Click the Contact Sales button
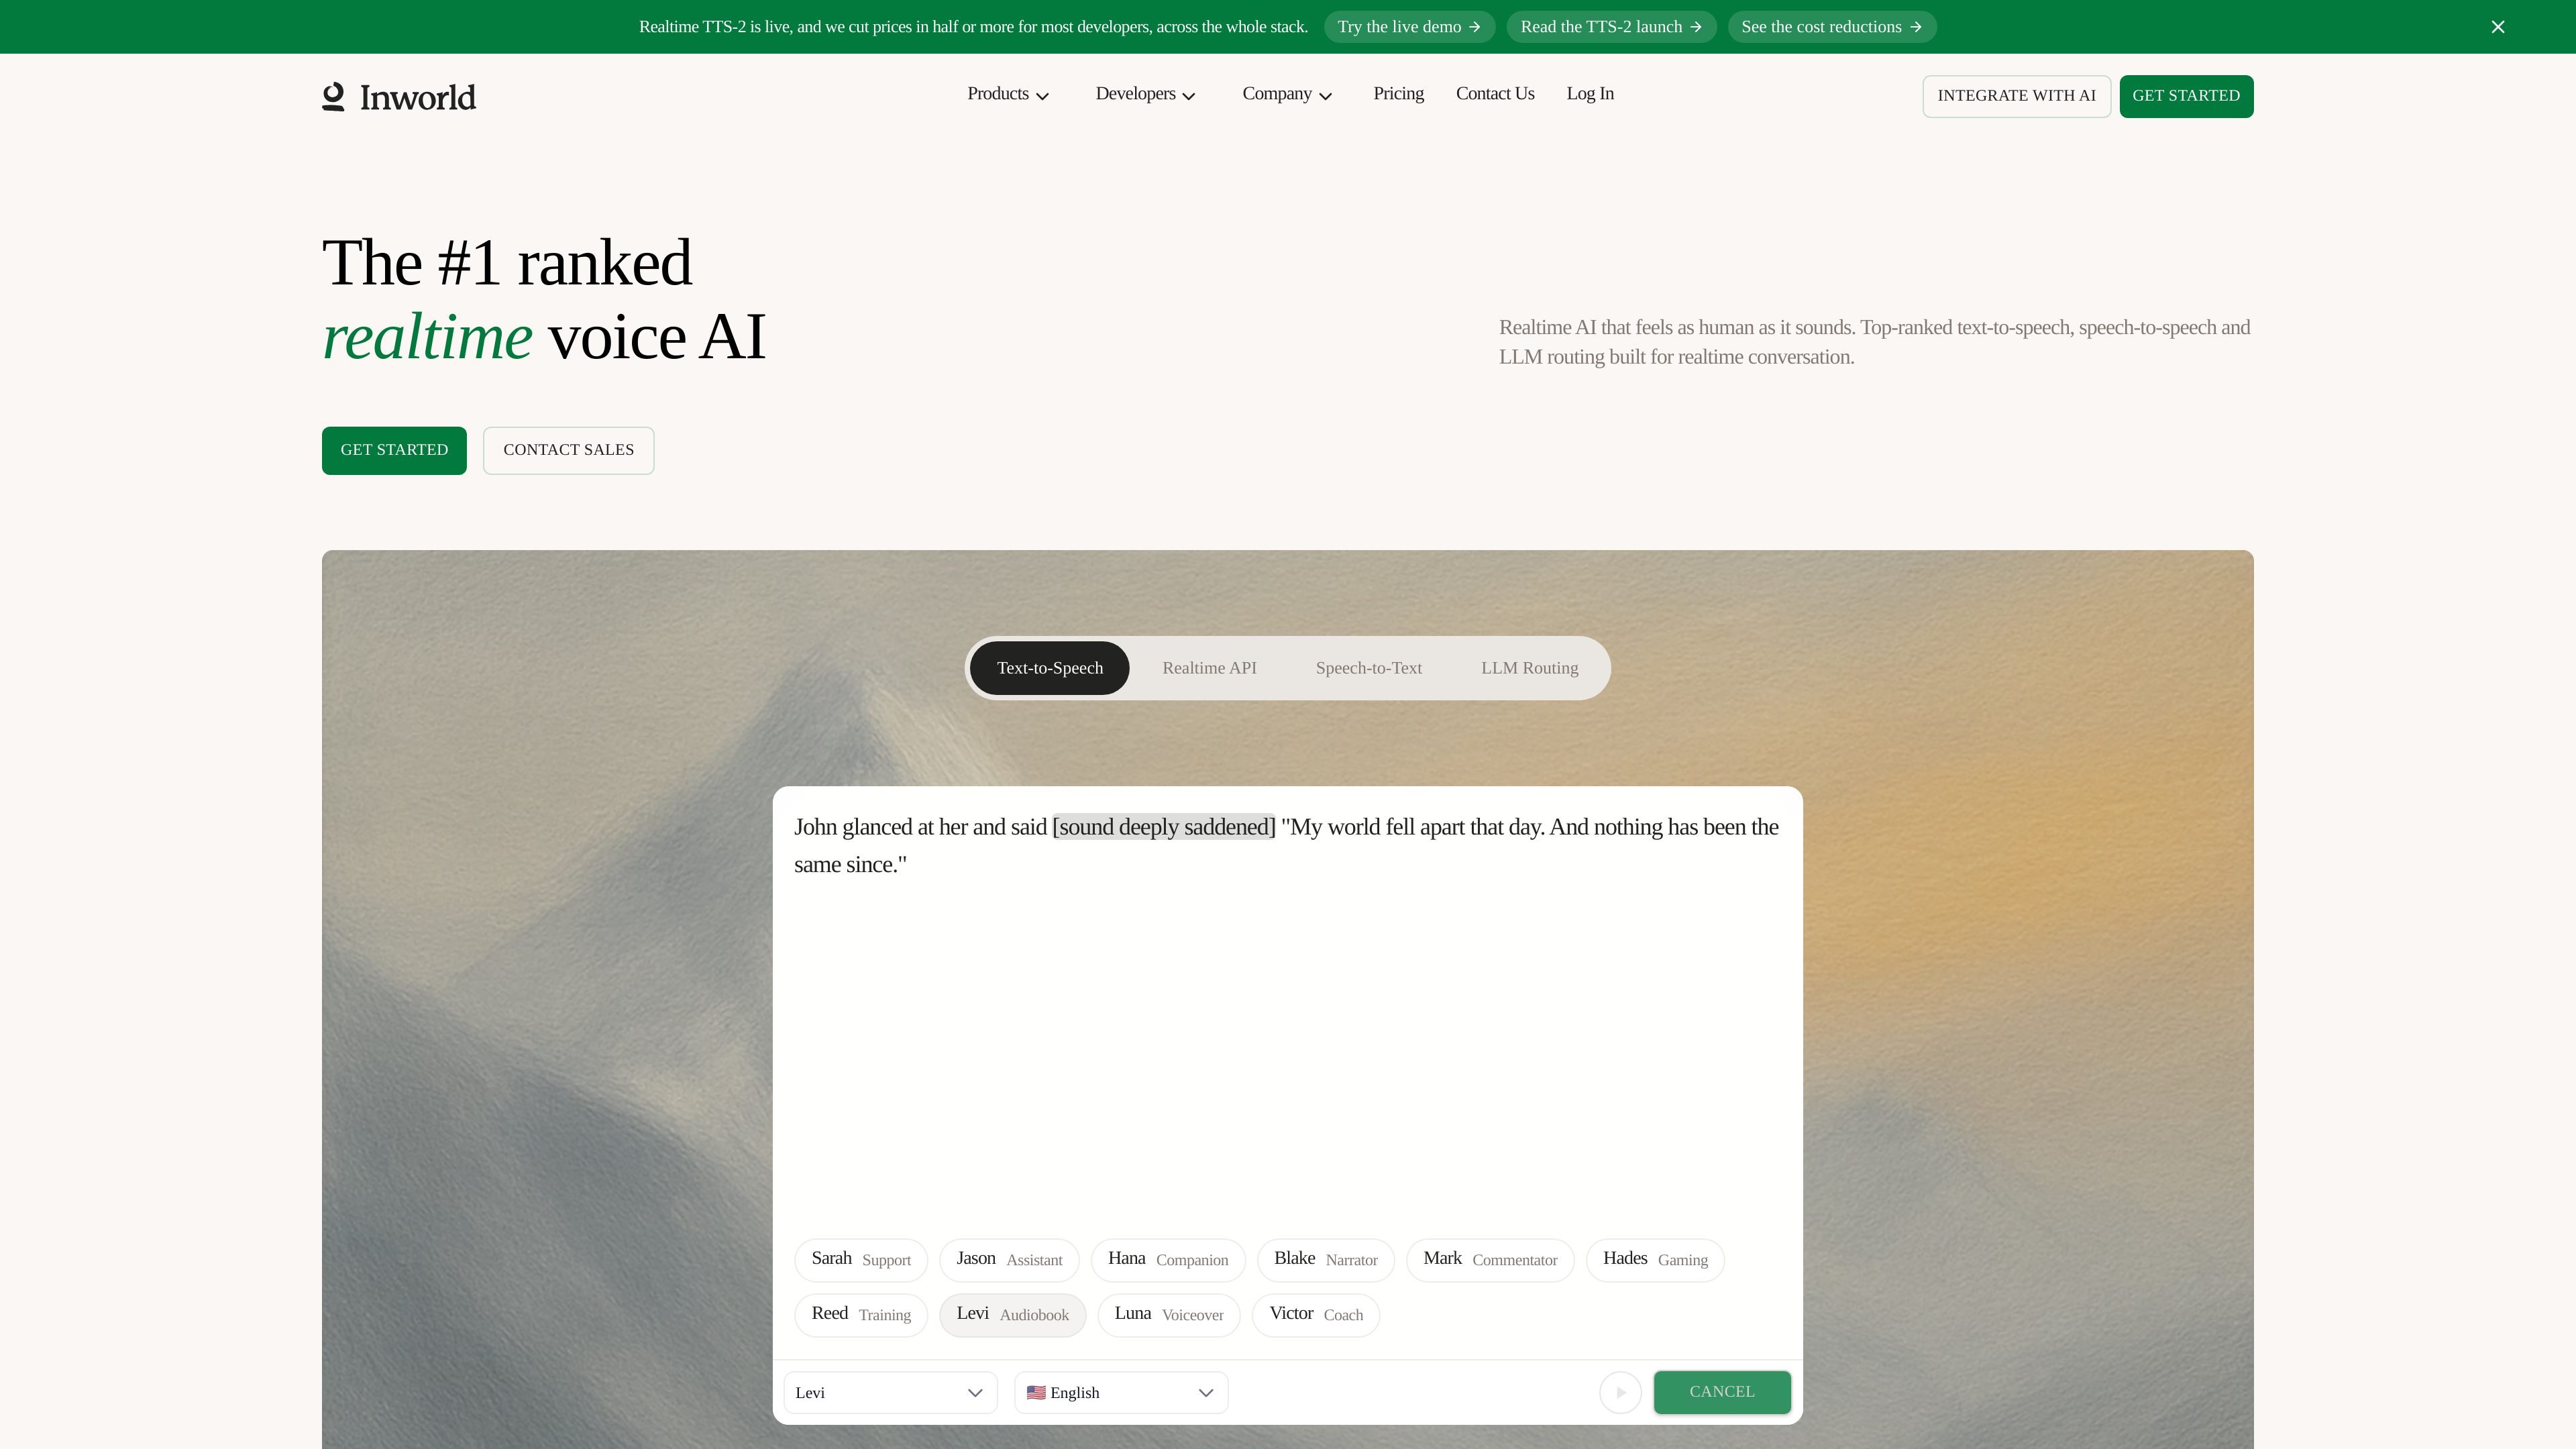The image size is (2576, 1449). 569,450
